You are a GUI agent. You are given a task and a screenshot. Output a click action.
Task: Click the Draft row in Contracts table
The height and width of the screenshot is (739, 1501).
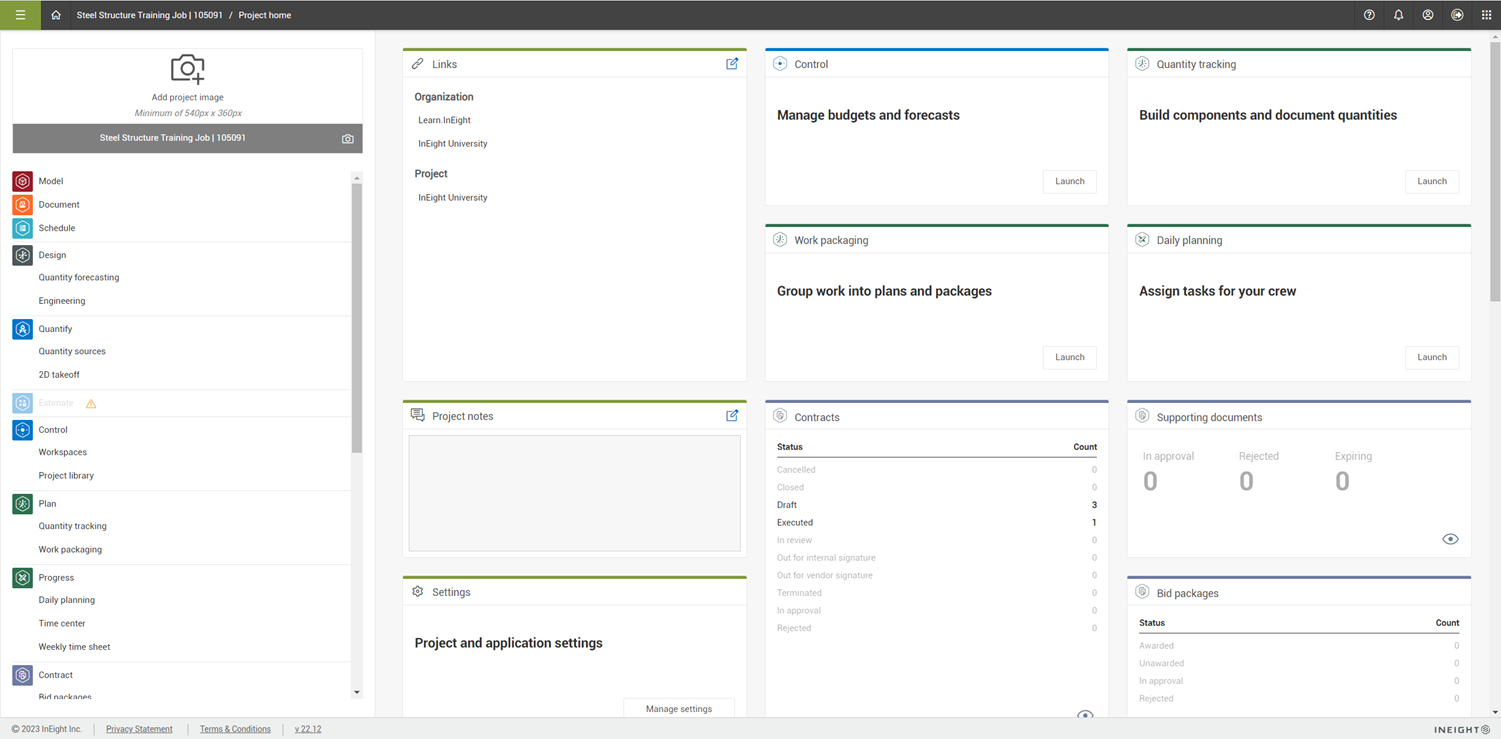[x=937, y=505]
